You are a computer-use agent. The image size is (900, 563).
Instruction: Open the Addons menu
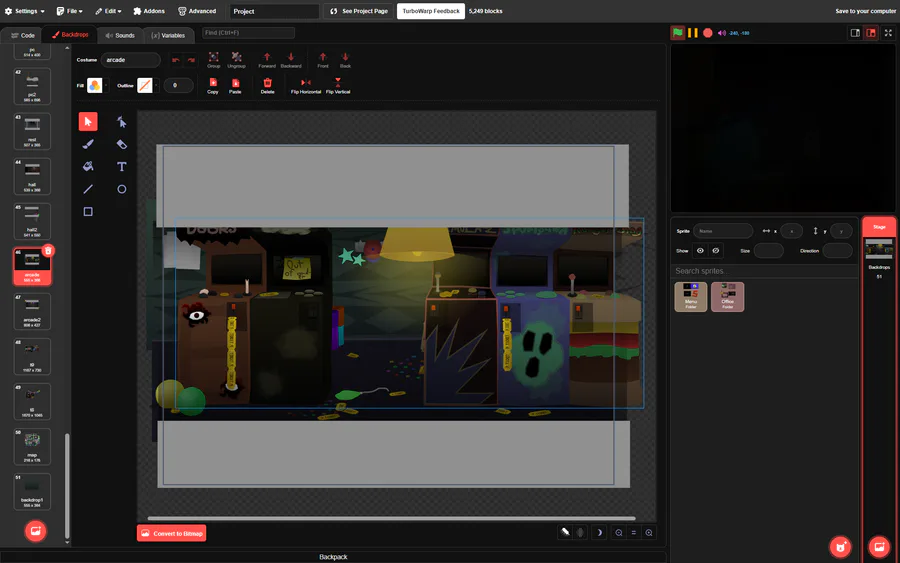[x=149, y=11]
